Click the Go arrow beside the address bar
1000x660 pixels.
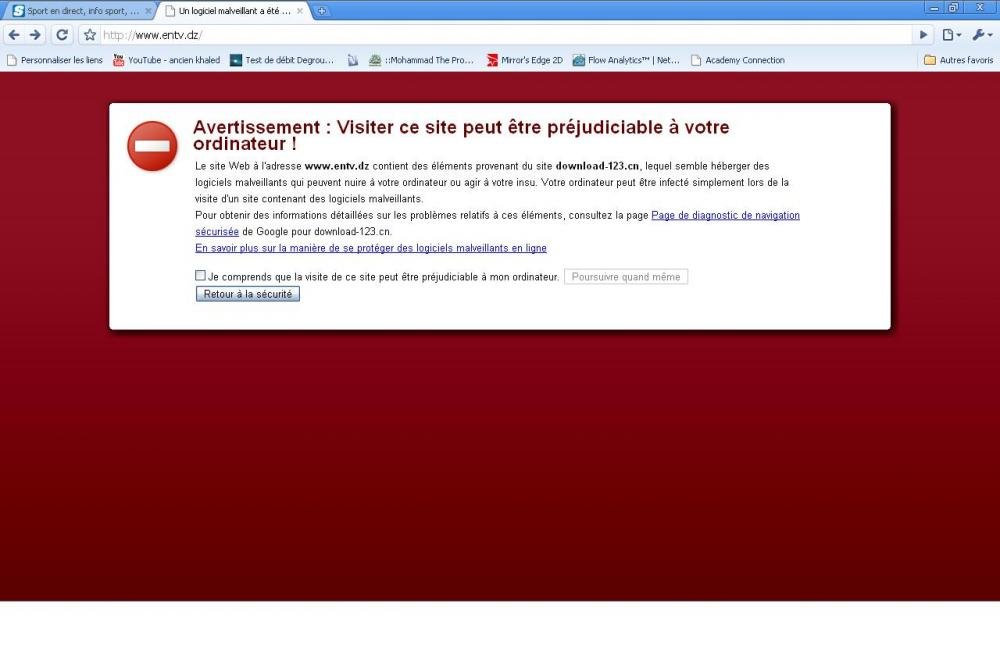(x=924, y=35)
